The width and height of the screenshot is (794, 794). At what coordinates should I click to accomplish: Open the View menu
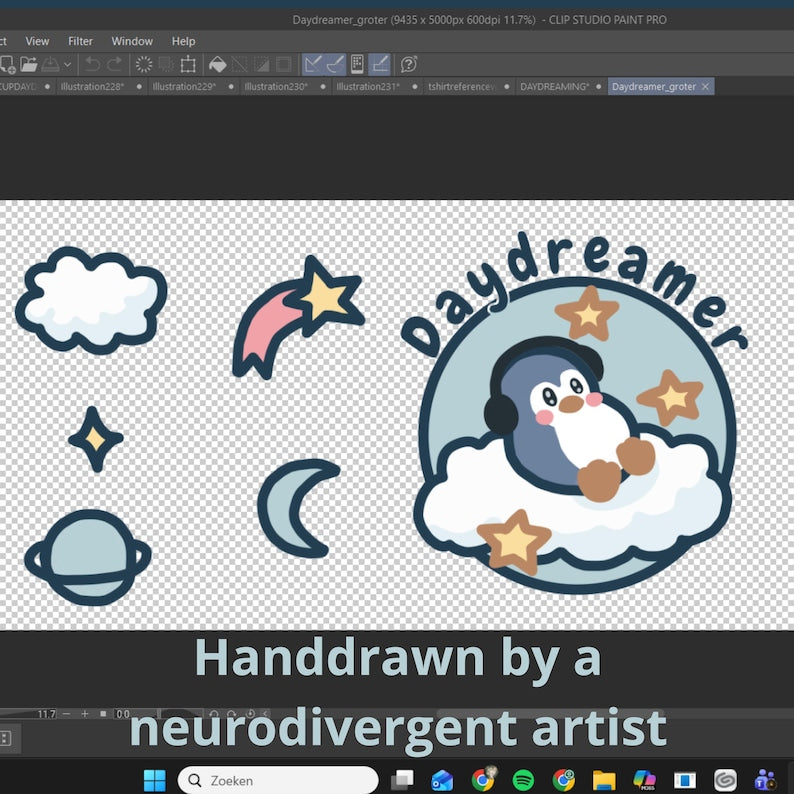coord(37,41)
